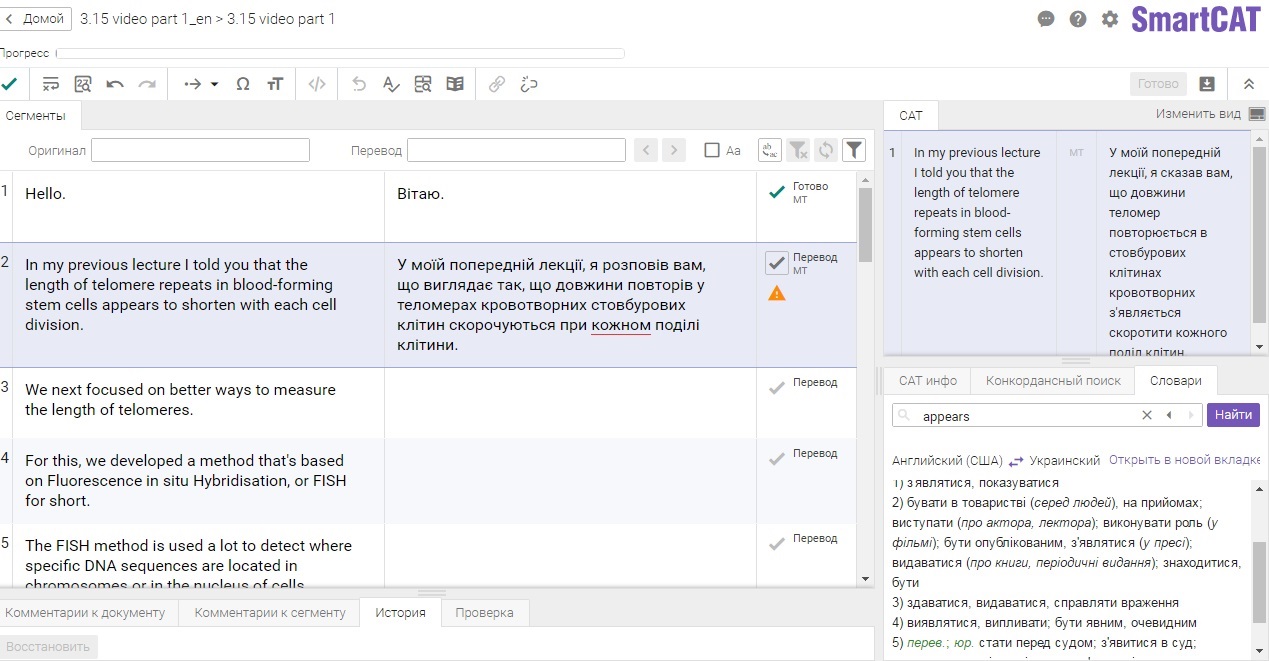Click the language swap arrows in dictionary

1016,461
